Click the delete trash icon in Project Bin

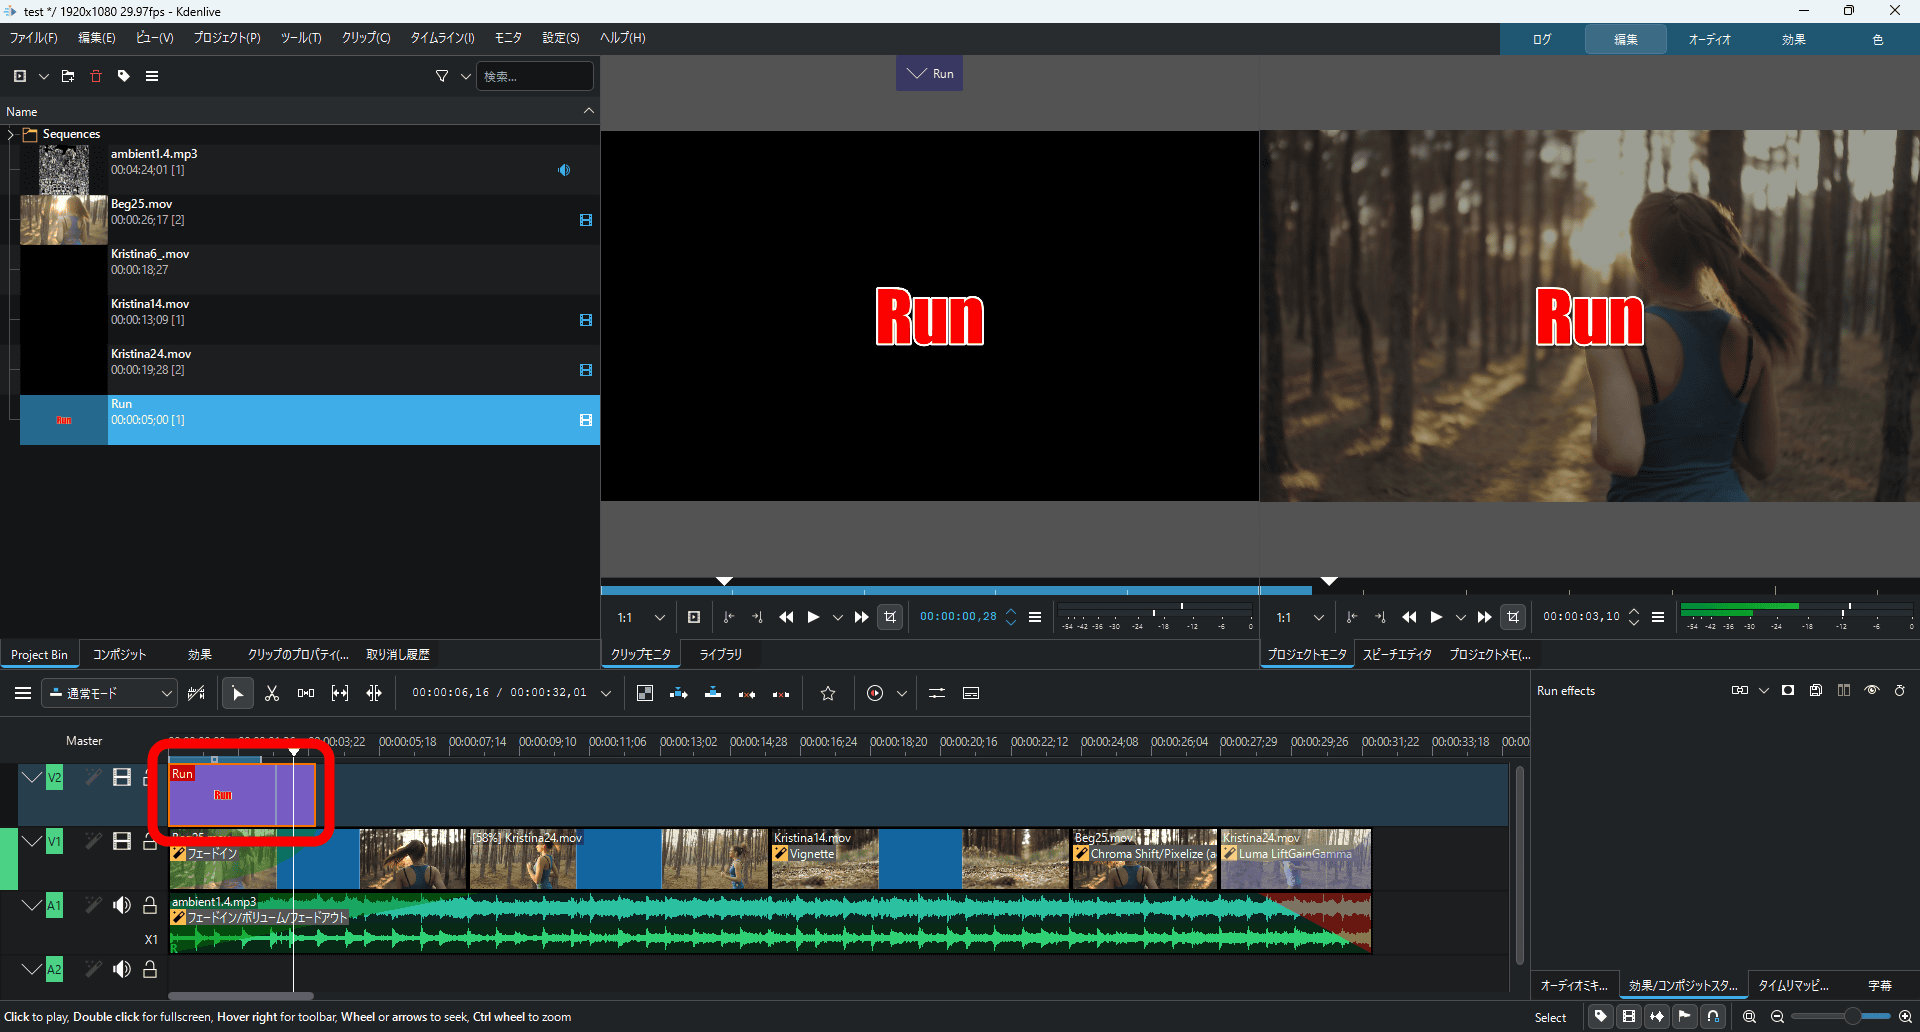(96, 76)
